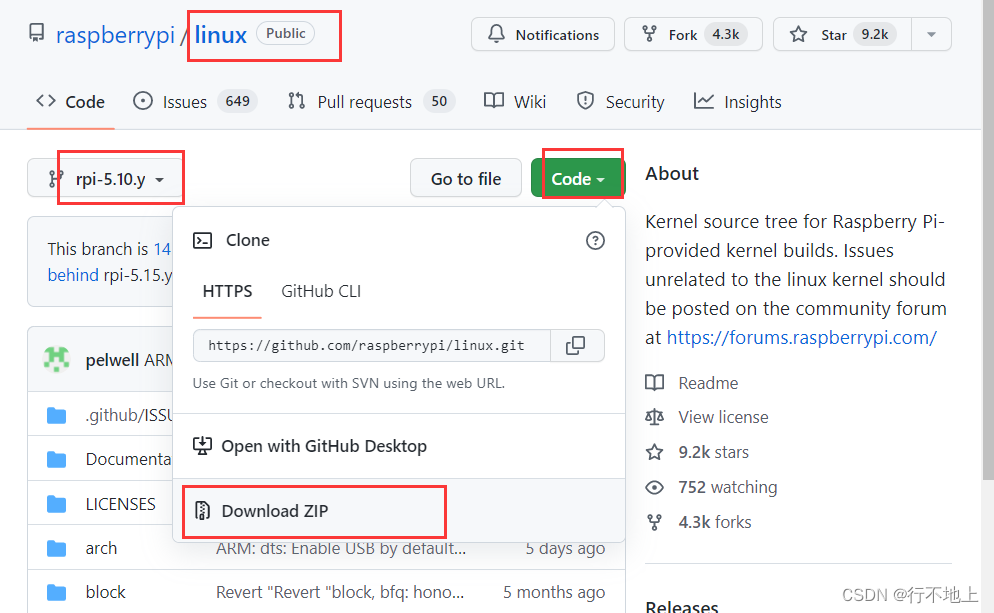Open the rpi-5.10.y branch selector
This screenshot has height=613, width=994.
click(106, 179)
